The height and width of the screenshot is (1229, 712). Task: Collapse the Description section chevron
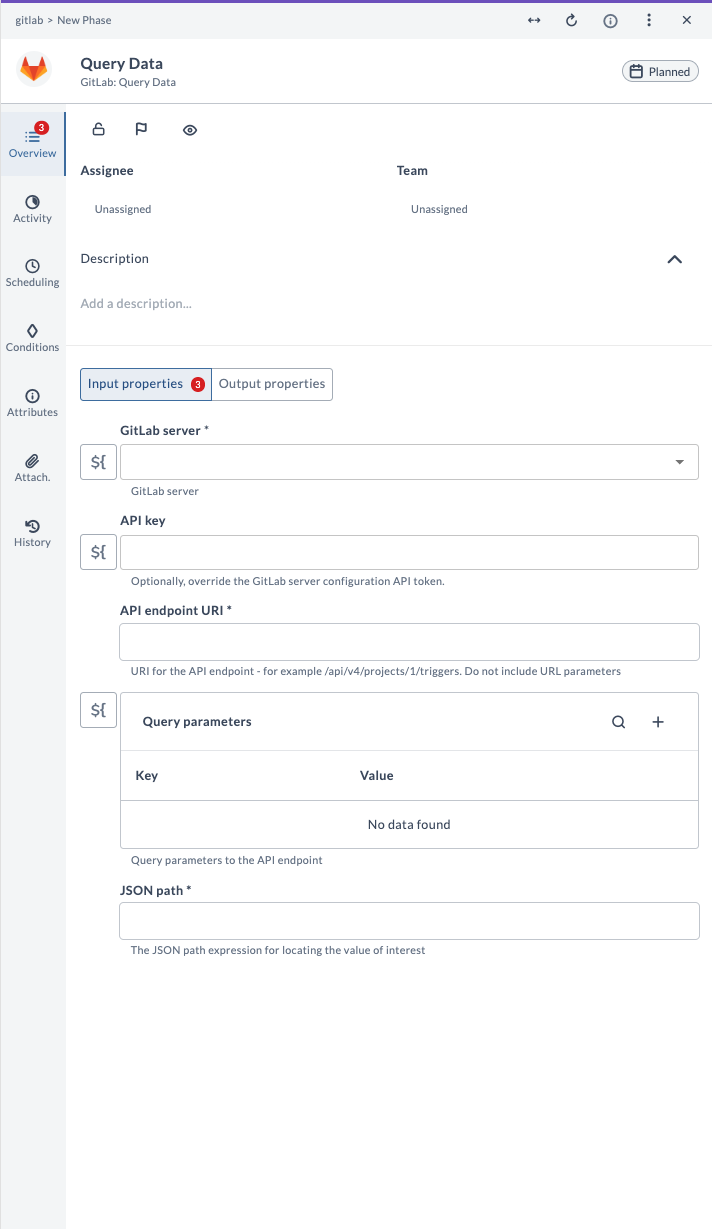click(675, 259)
